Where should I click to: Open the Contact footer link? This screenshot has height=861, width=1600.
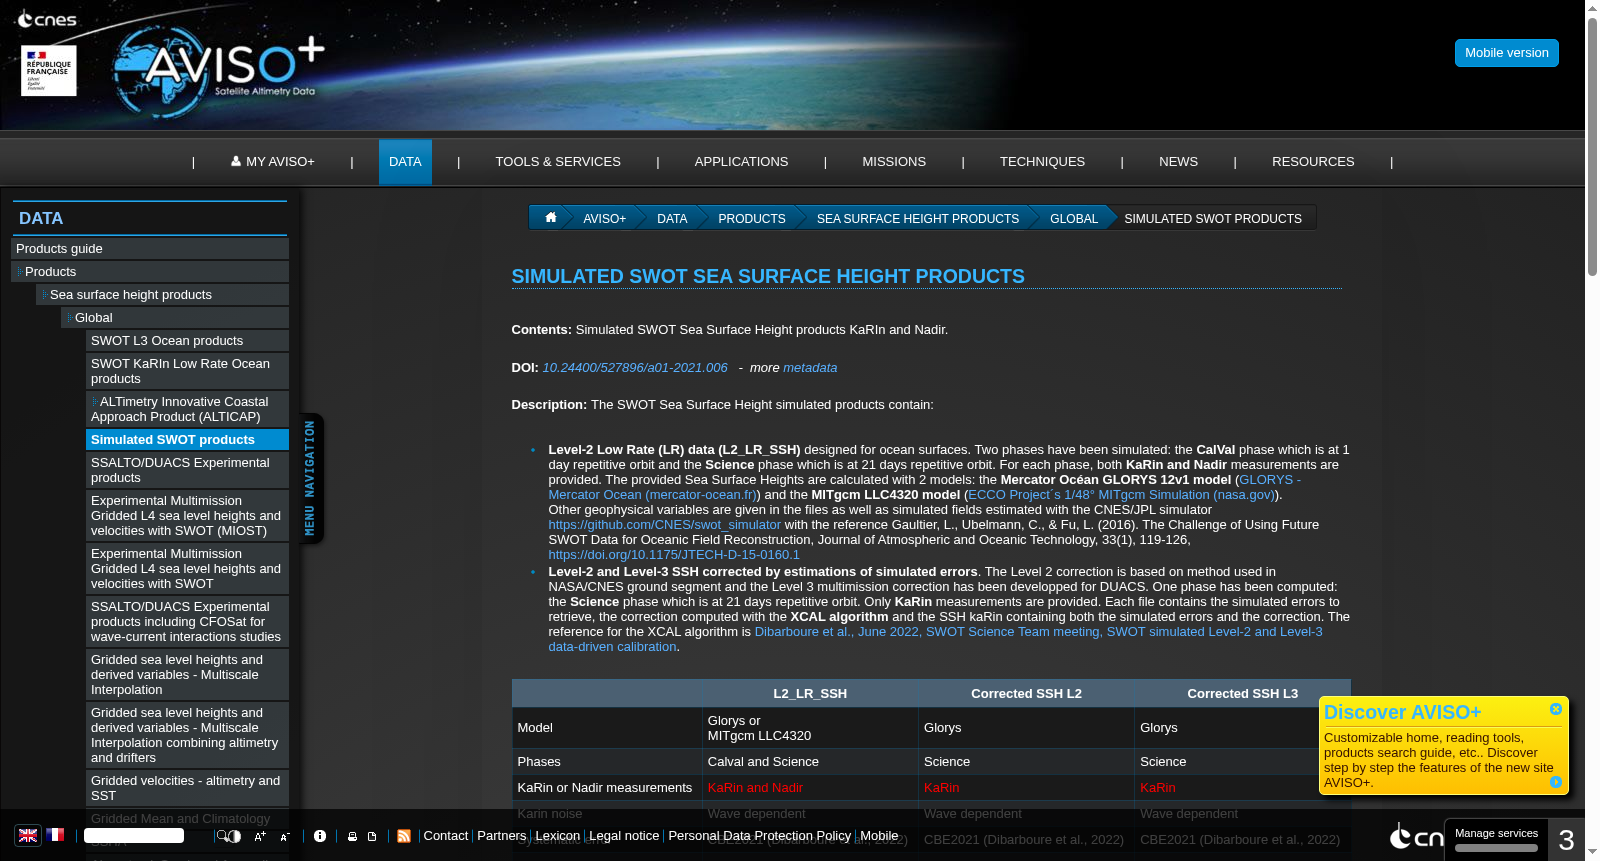tap(446, 836)
